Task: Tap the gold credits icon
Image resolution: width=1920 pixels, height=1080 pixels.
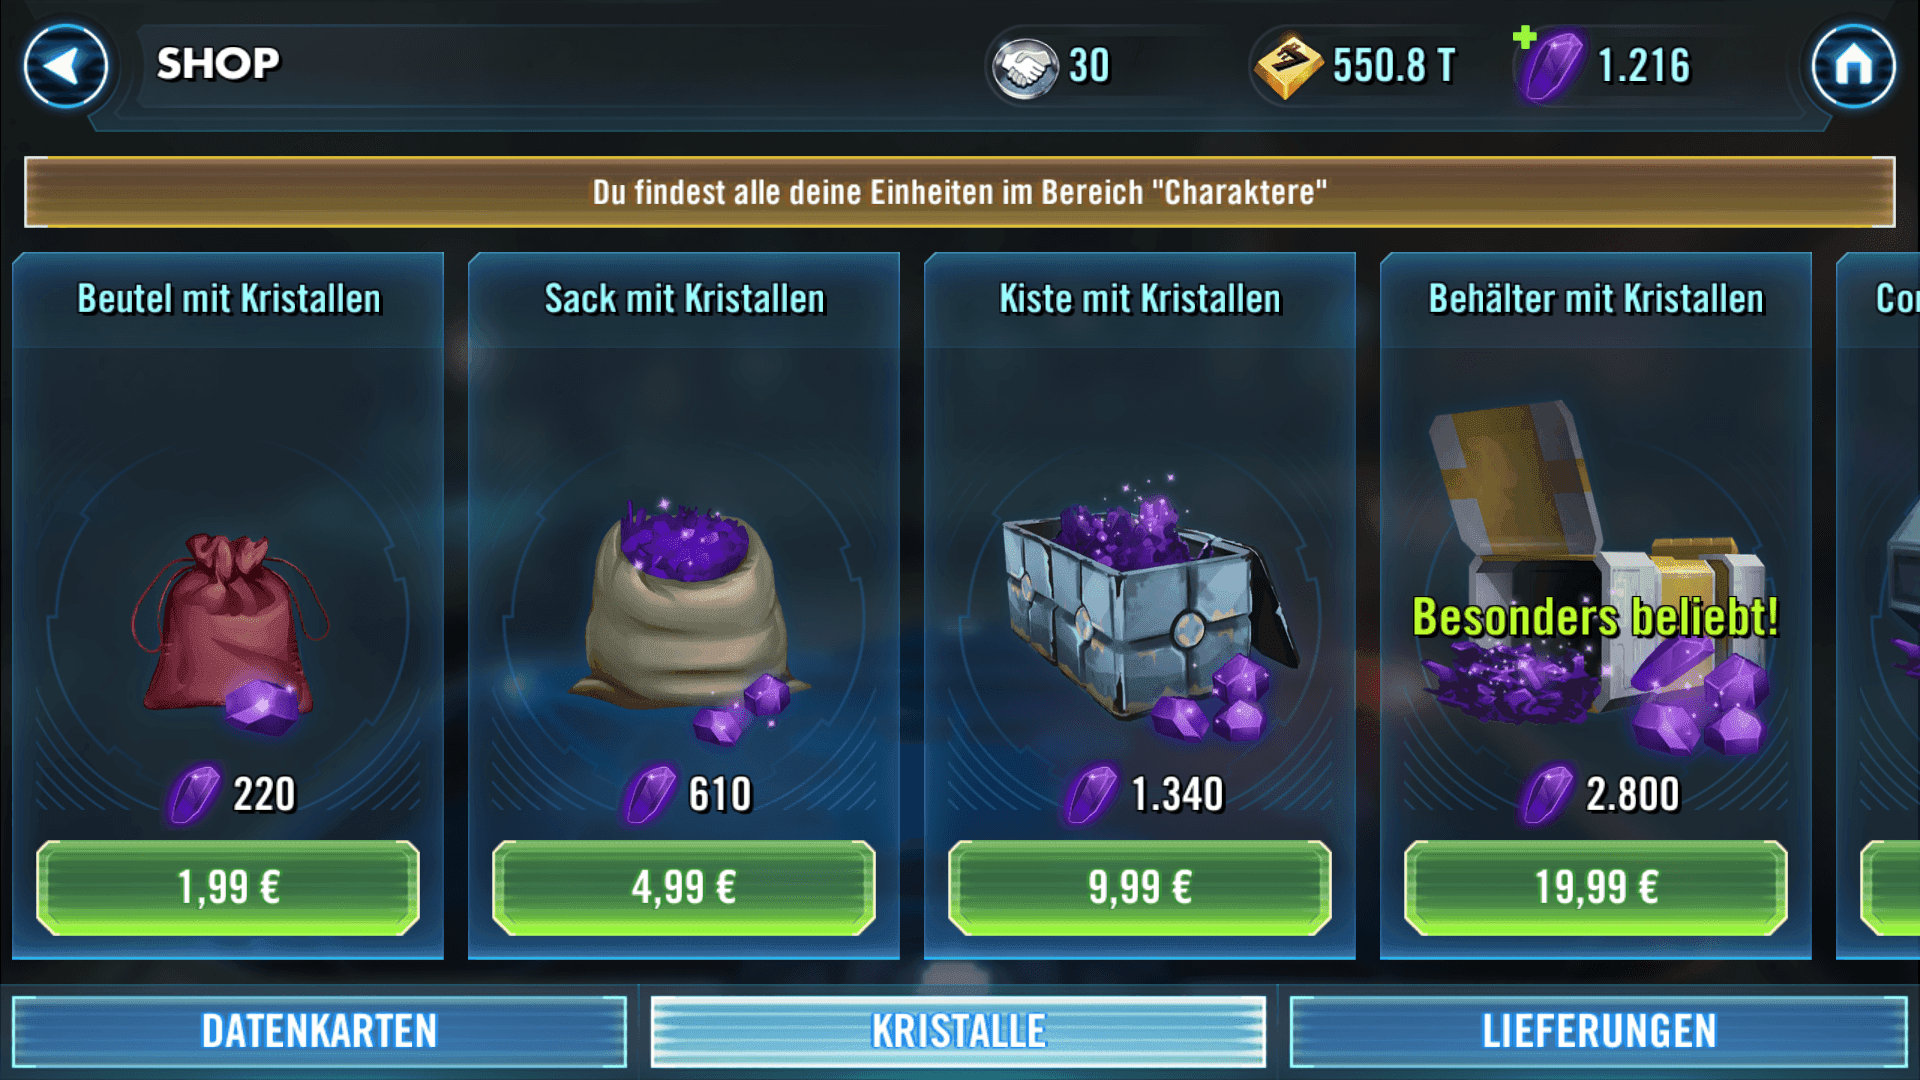Action: 1288,67
